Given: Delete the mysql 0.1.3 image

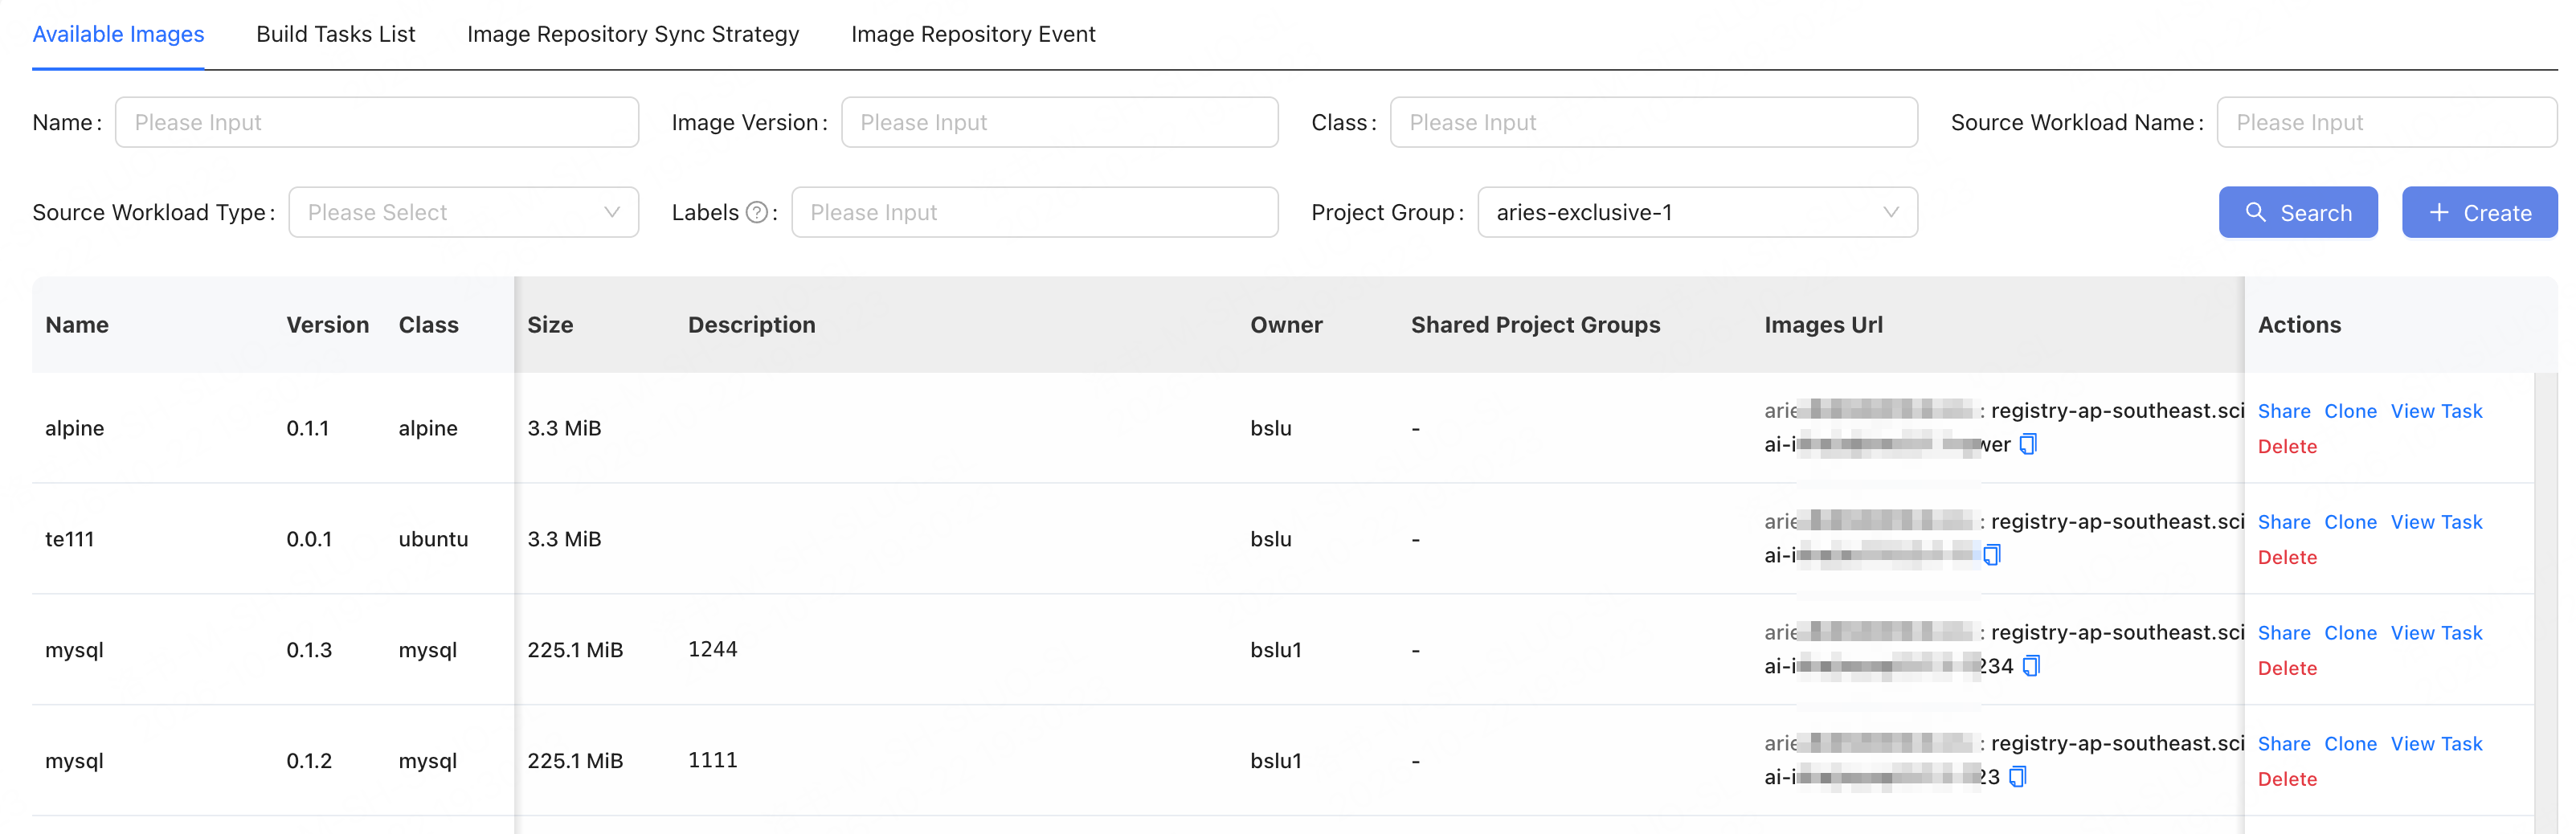Looking at the screenshot, I should click(2287, 668).
